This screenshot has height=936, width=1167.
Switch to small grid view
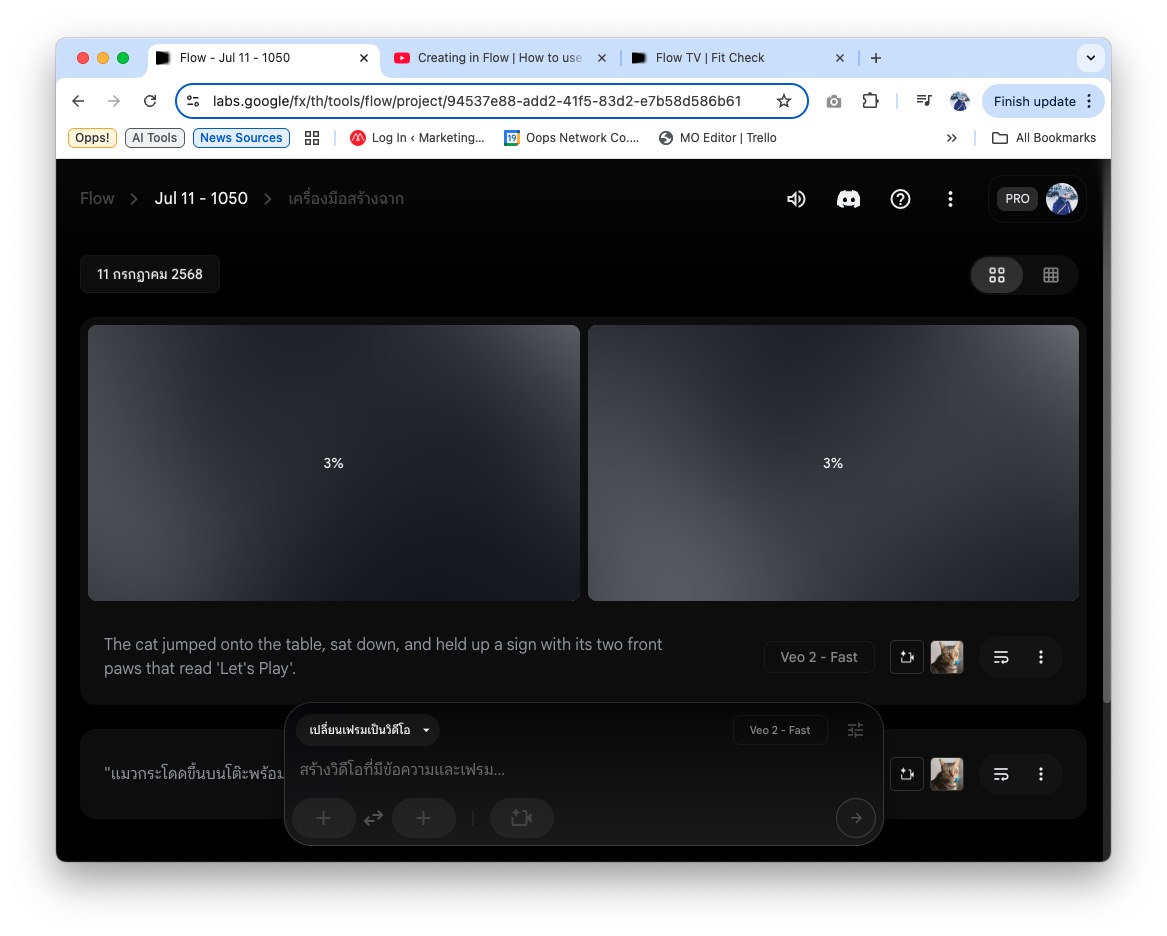coord(1051,275)
